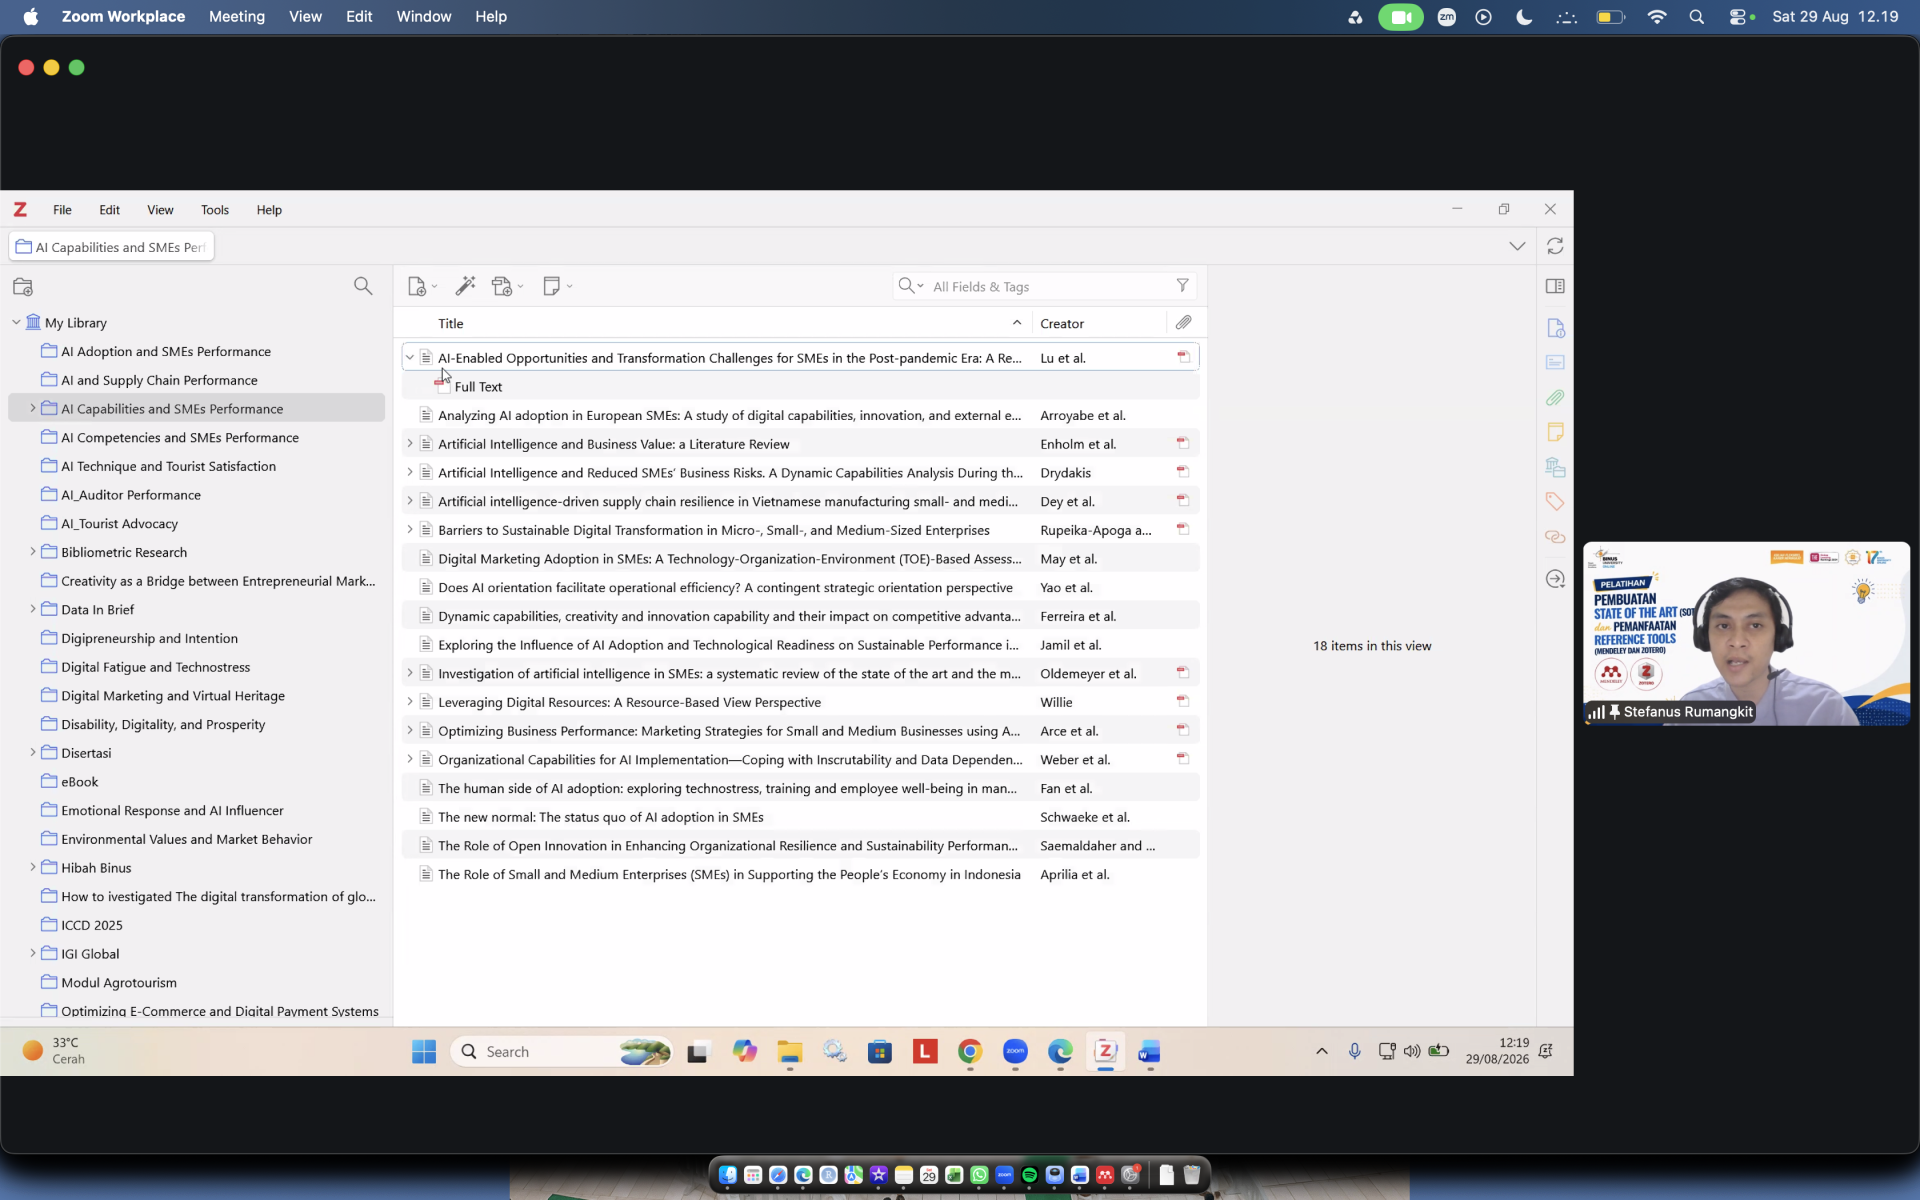Click the New Collection icon
Viewport: 1920px width, 1200px height.
(23, 287)
